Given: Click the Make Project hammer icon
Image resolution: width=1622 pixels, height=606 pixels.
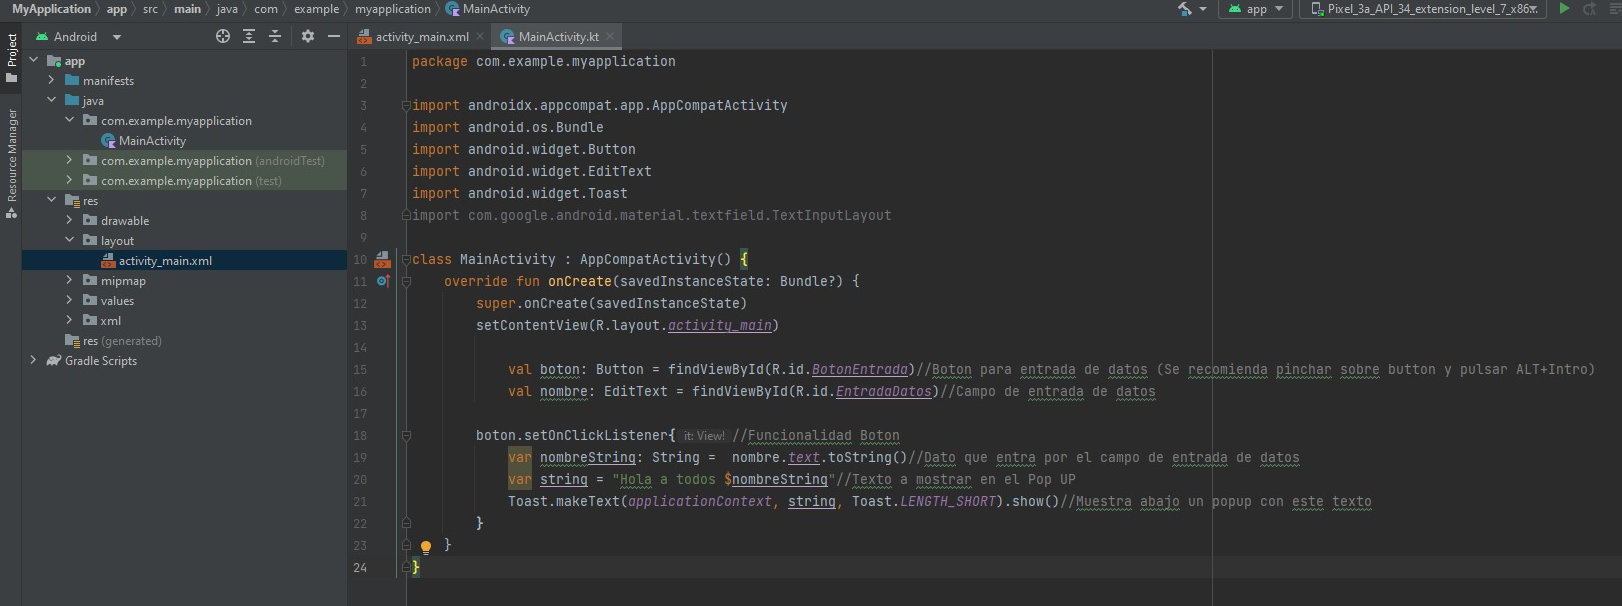Looking at the screenshot, I should point(1185,9).
